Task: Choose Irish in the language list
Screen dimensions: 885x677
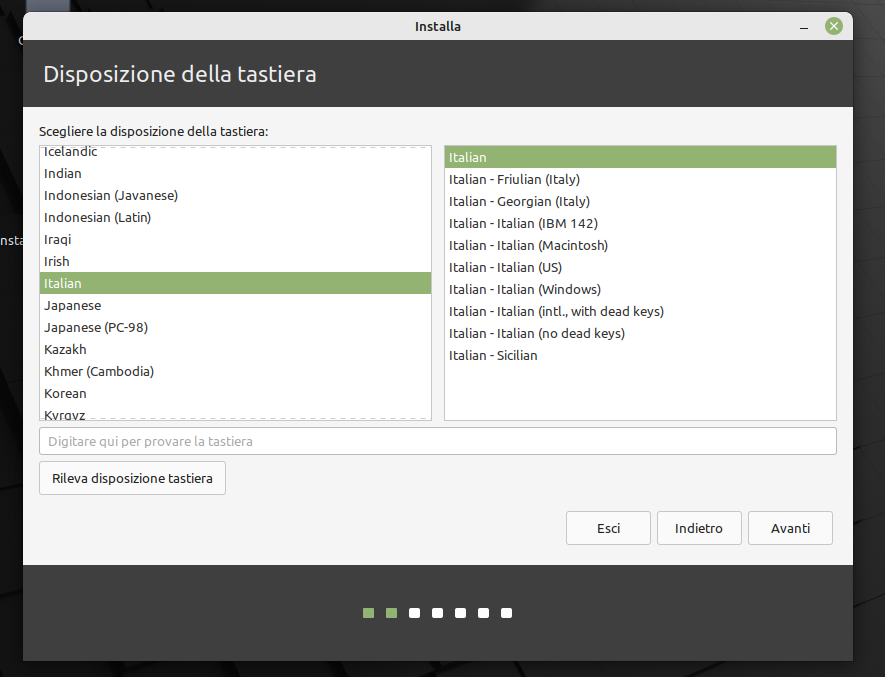Action: [235, 261]
